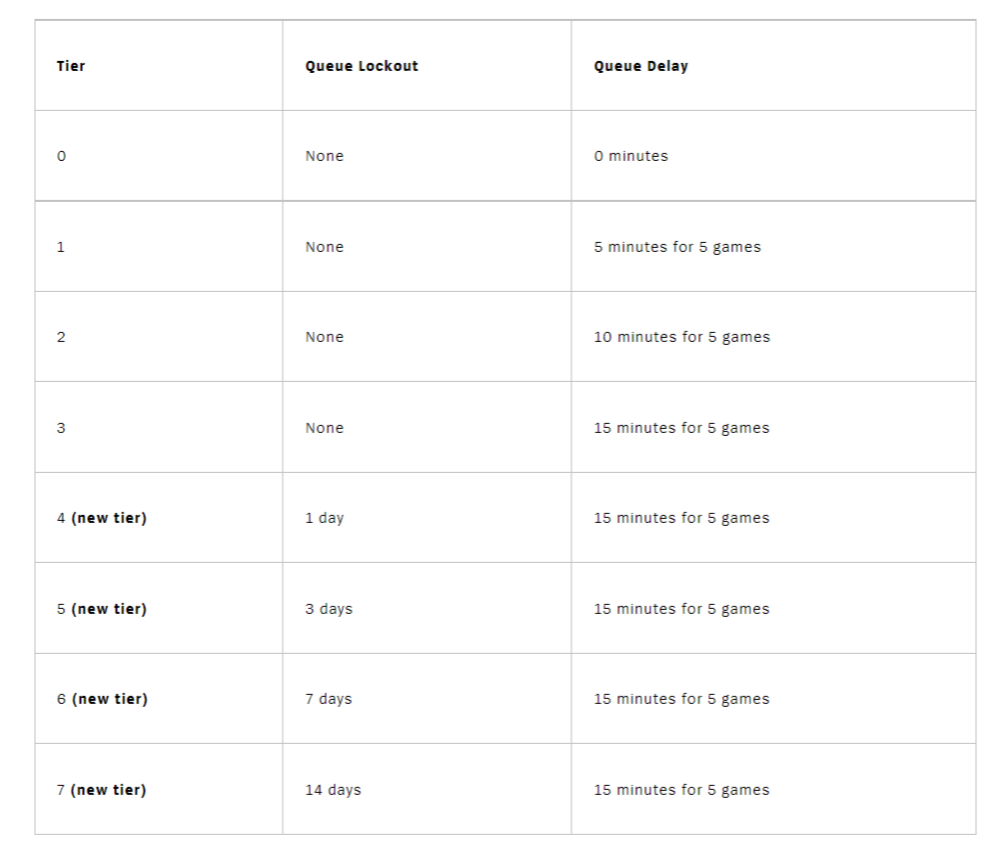Click Tier 7's '15 minutes for 5 games' cell

pyautogui.click(x=773, y=789)
